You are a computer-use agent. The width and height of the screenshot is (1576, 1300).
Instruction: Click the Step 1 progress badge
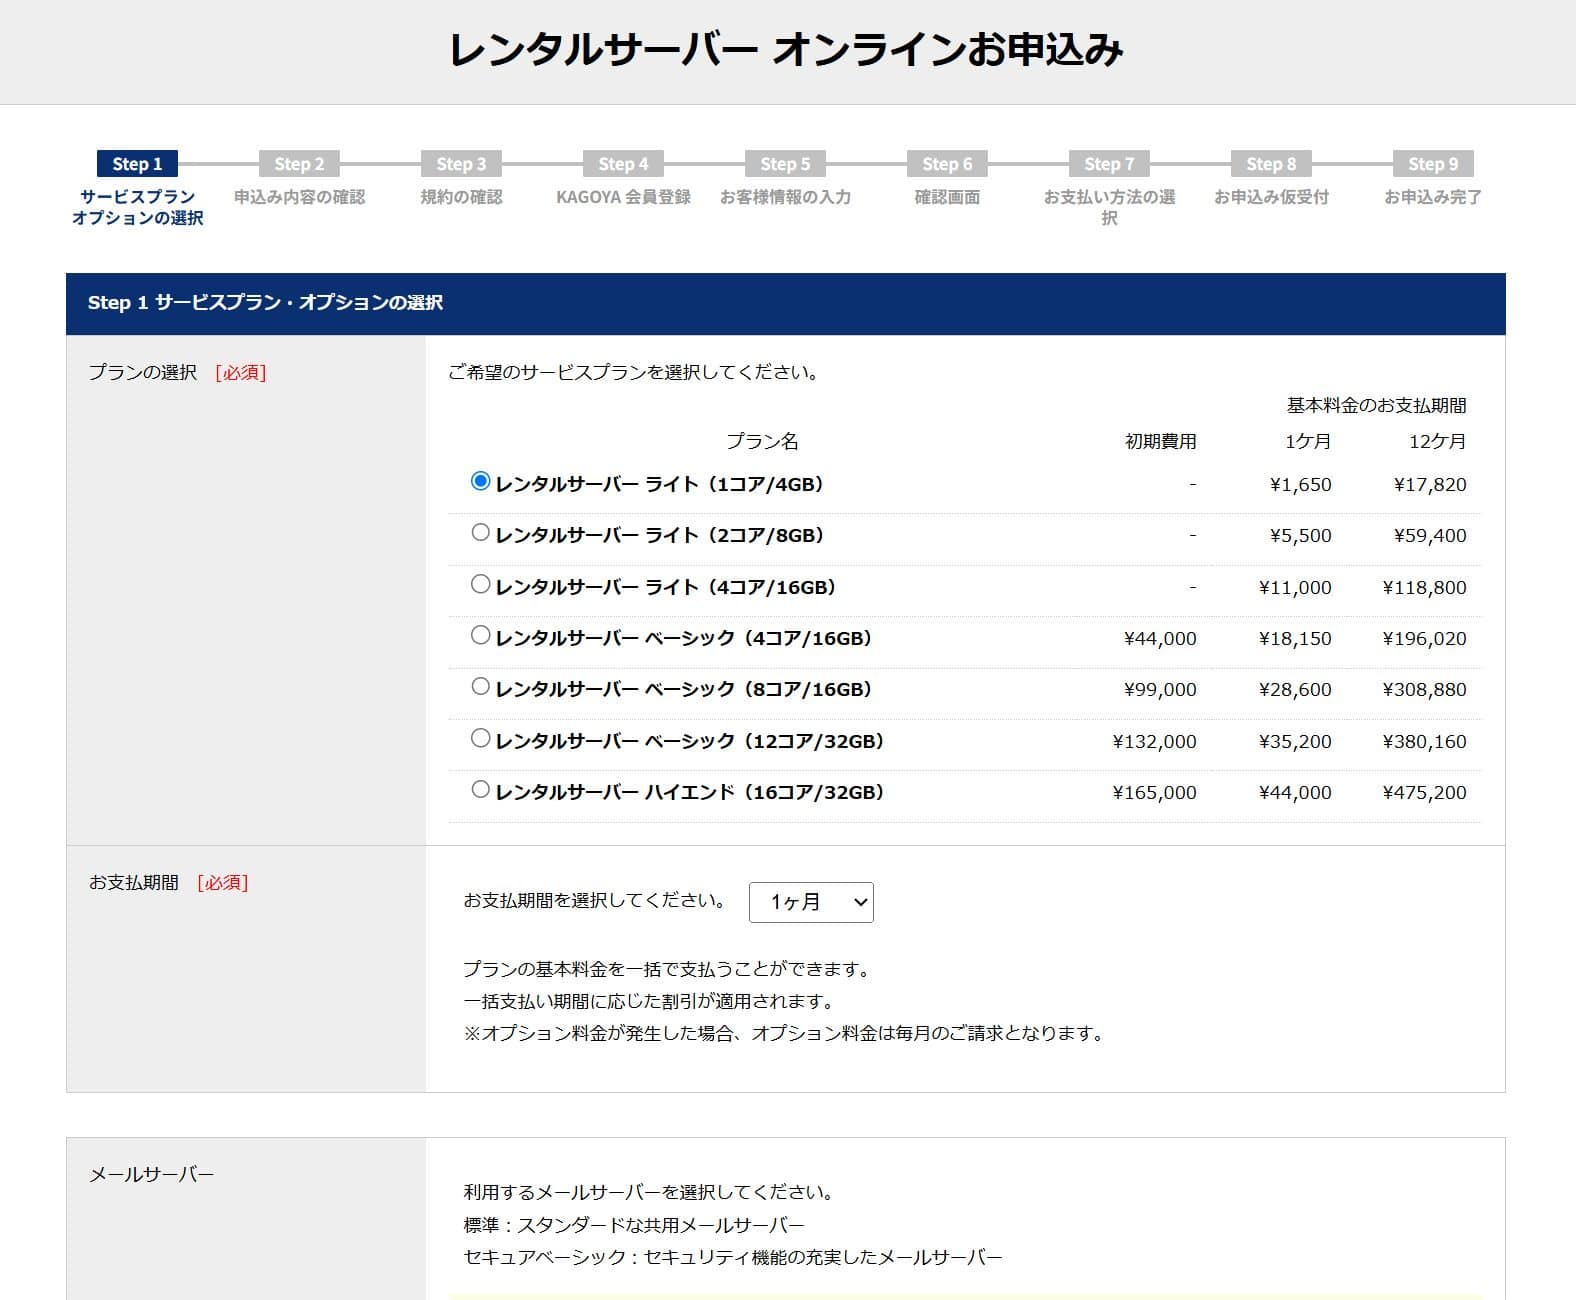[137, 164]
